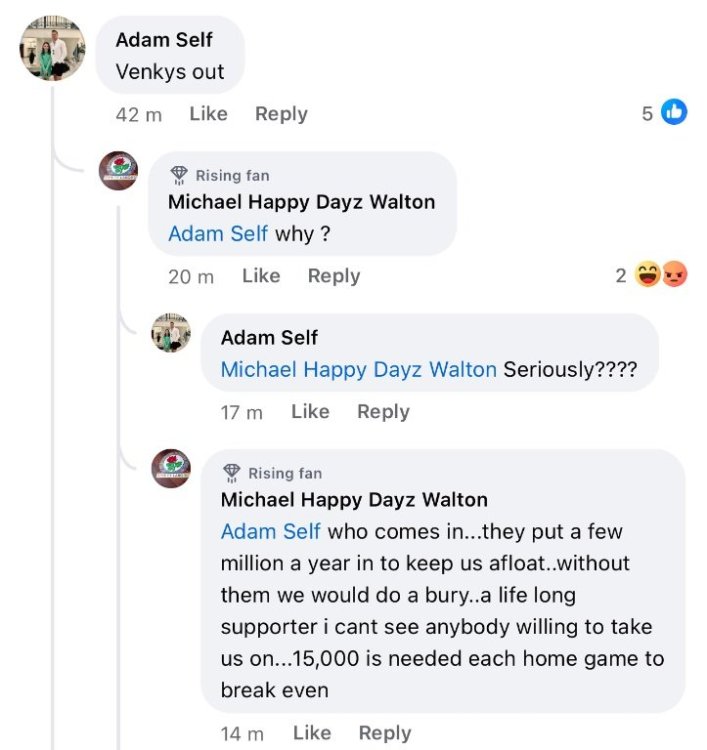
Task: Click the blue thumbs-up reaction icon
Action: [x=675, y=113]
